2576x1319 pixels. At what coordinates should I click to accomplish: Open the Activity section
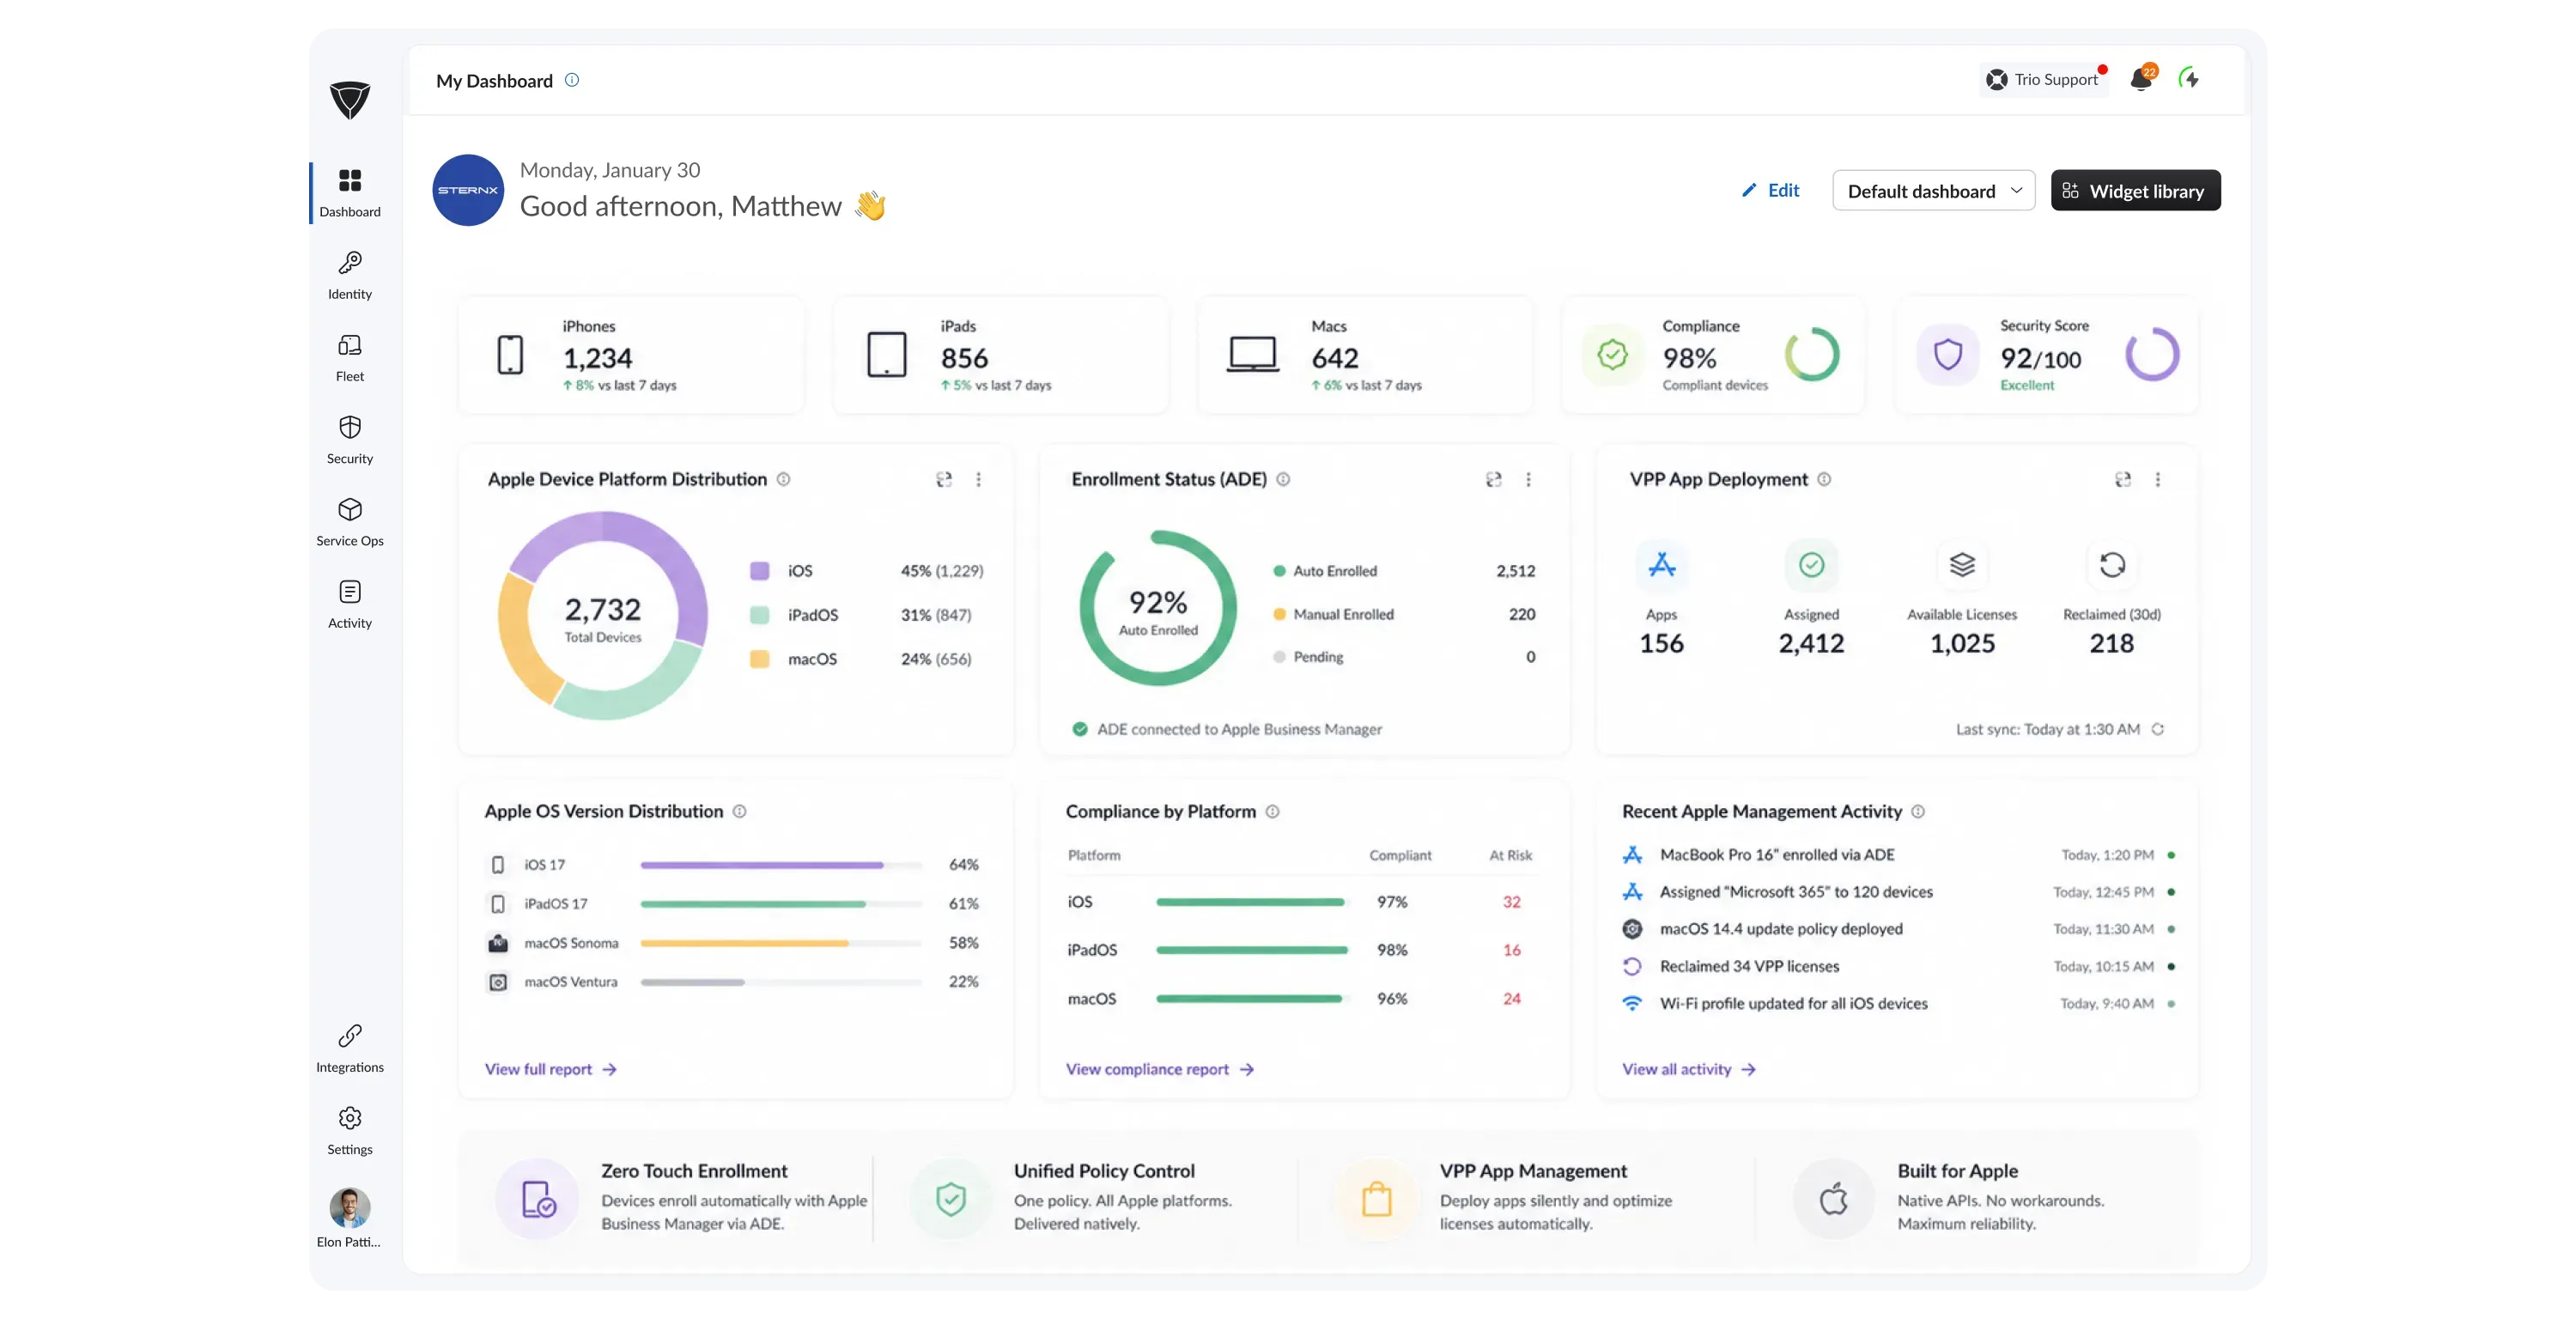click(350, 604)
